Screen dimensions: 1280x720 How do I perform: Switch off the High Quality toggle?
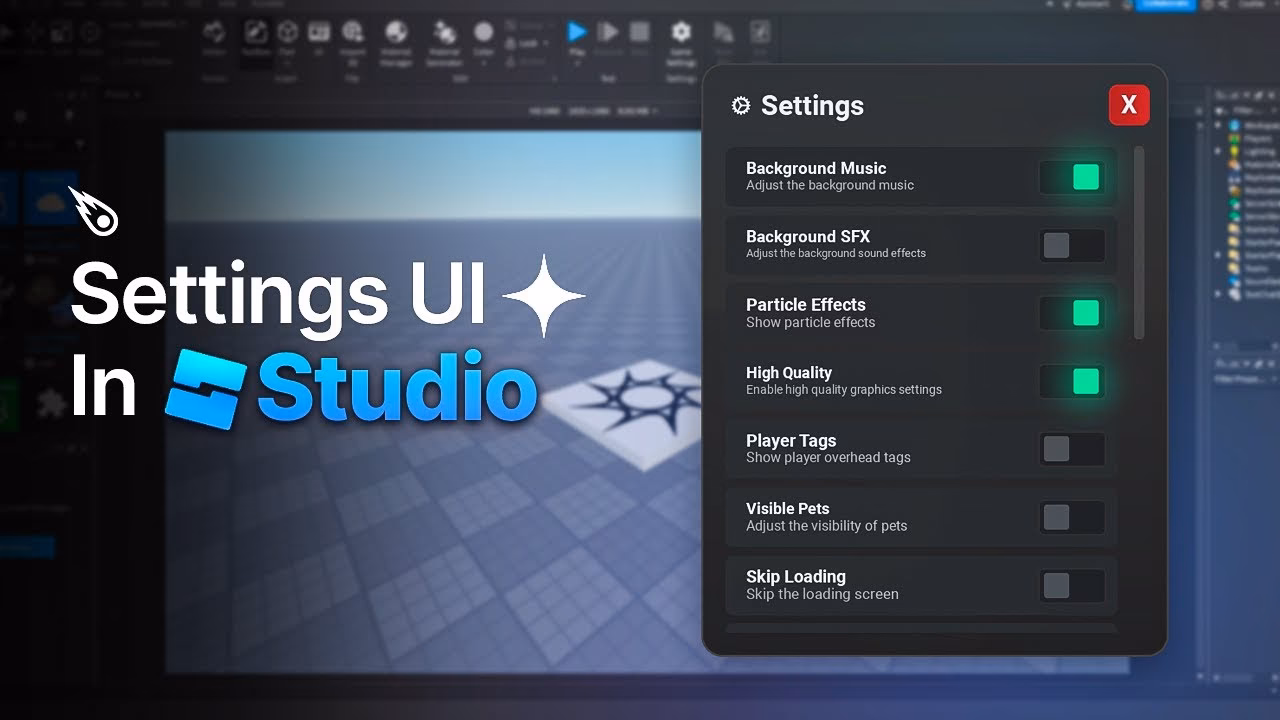tap(1072, 381)
